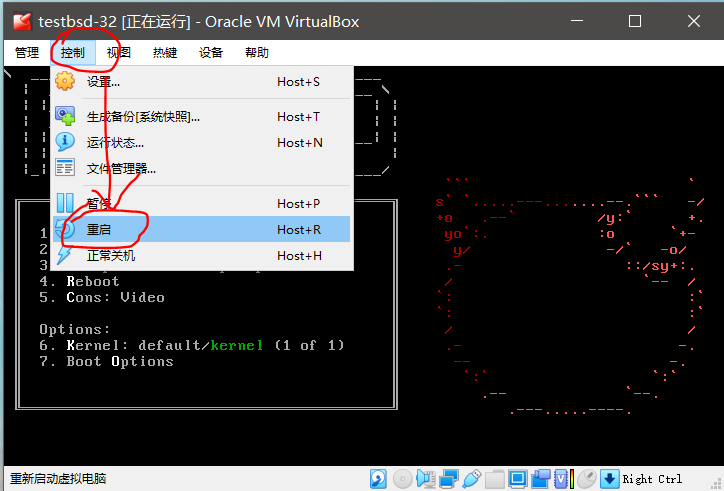Select 暂停 to pause the VM

point(202,203)
